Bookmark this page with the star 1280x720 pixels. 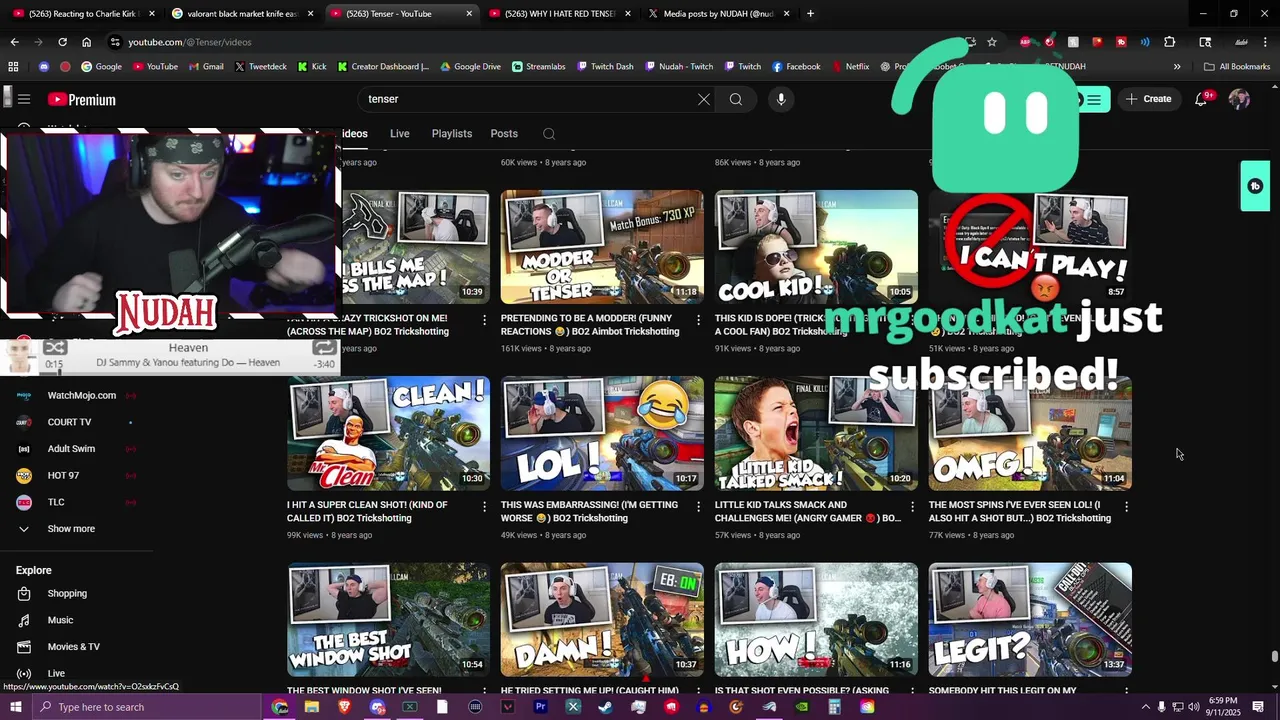tap(992, 42)
